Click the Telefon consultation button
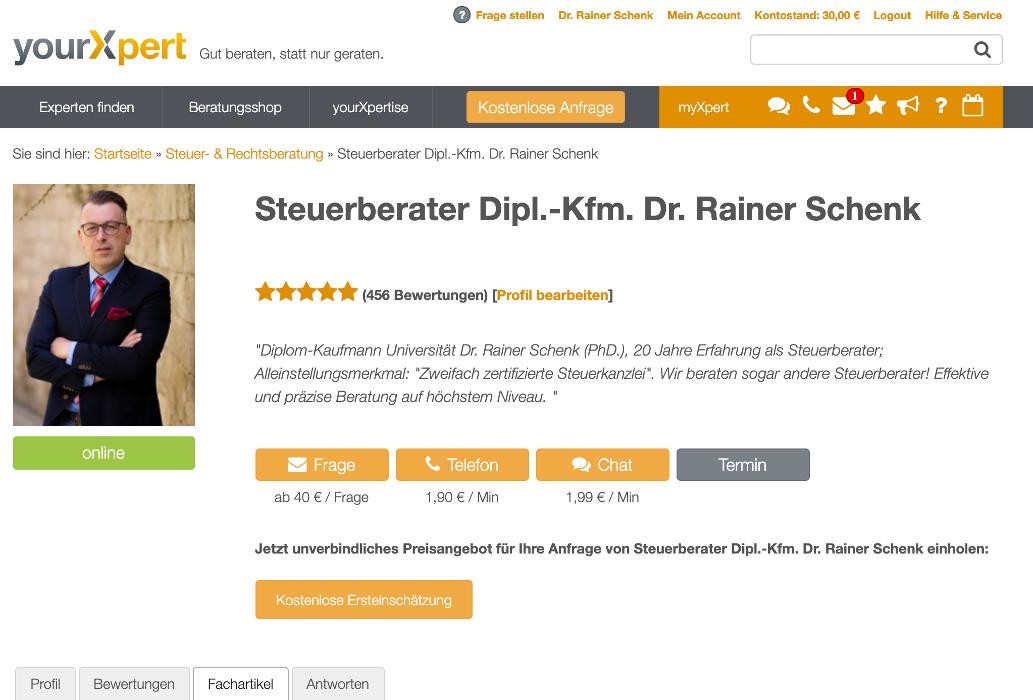Image resolution: width=1033 pixels, height=700 pixels. pyautogui.click(x=462, y=465)
